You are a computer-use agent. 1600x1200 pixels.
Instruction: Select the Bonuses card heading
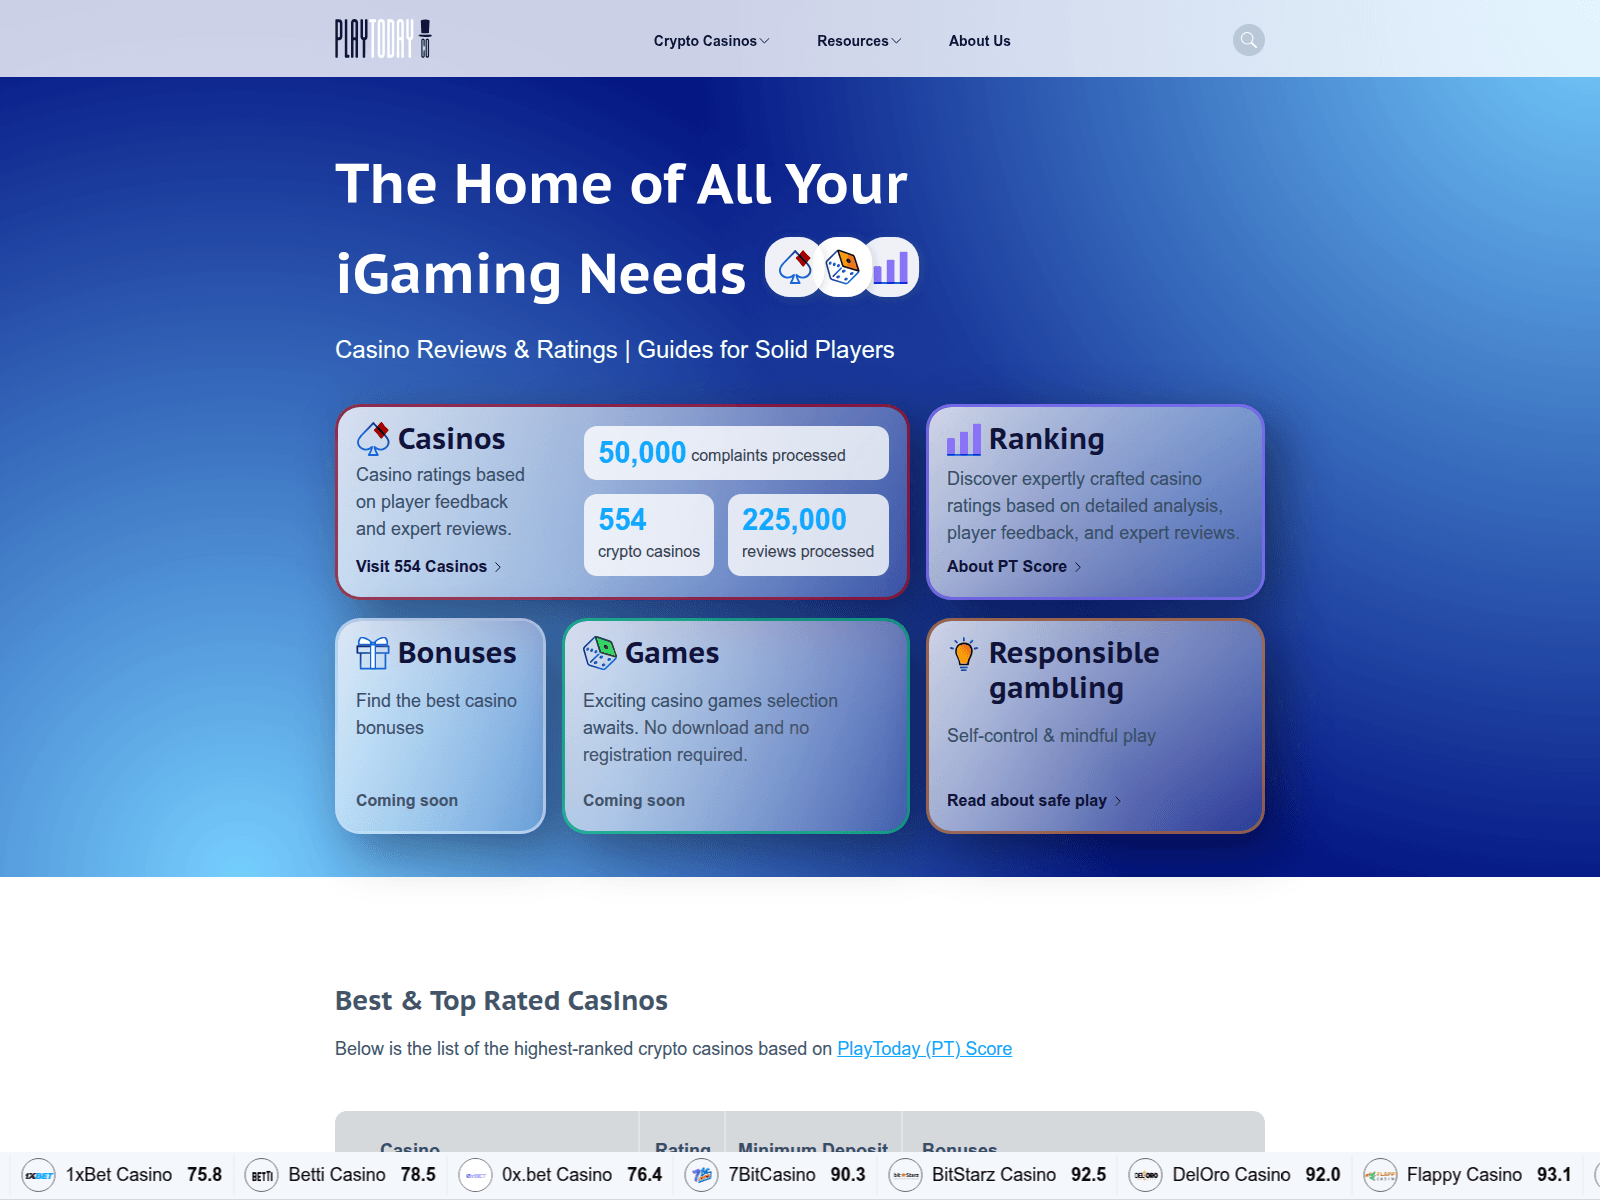pos(457,653)
